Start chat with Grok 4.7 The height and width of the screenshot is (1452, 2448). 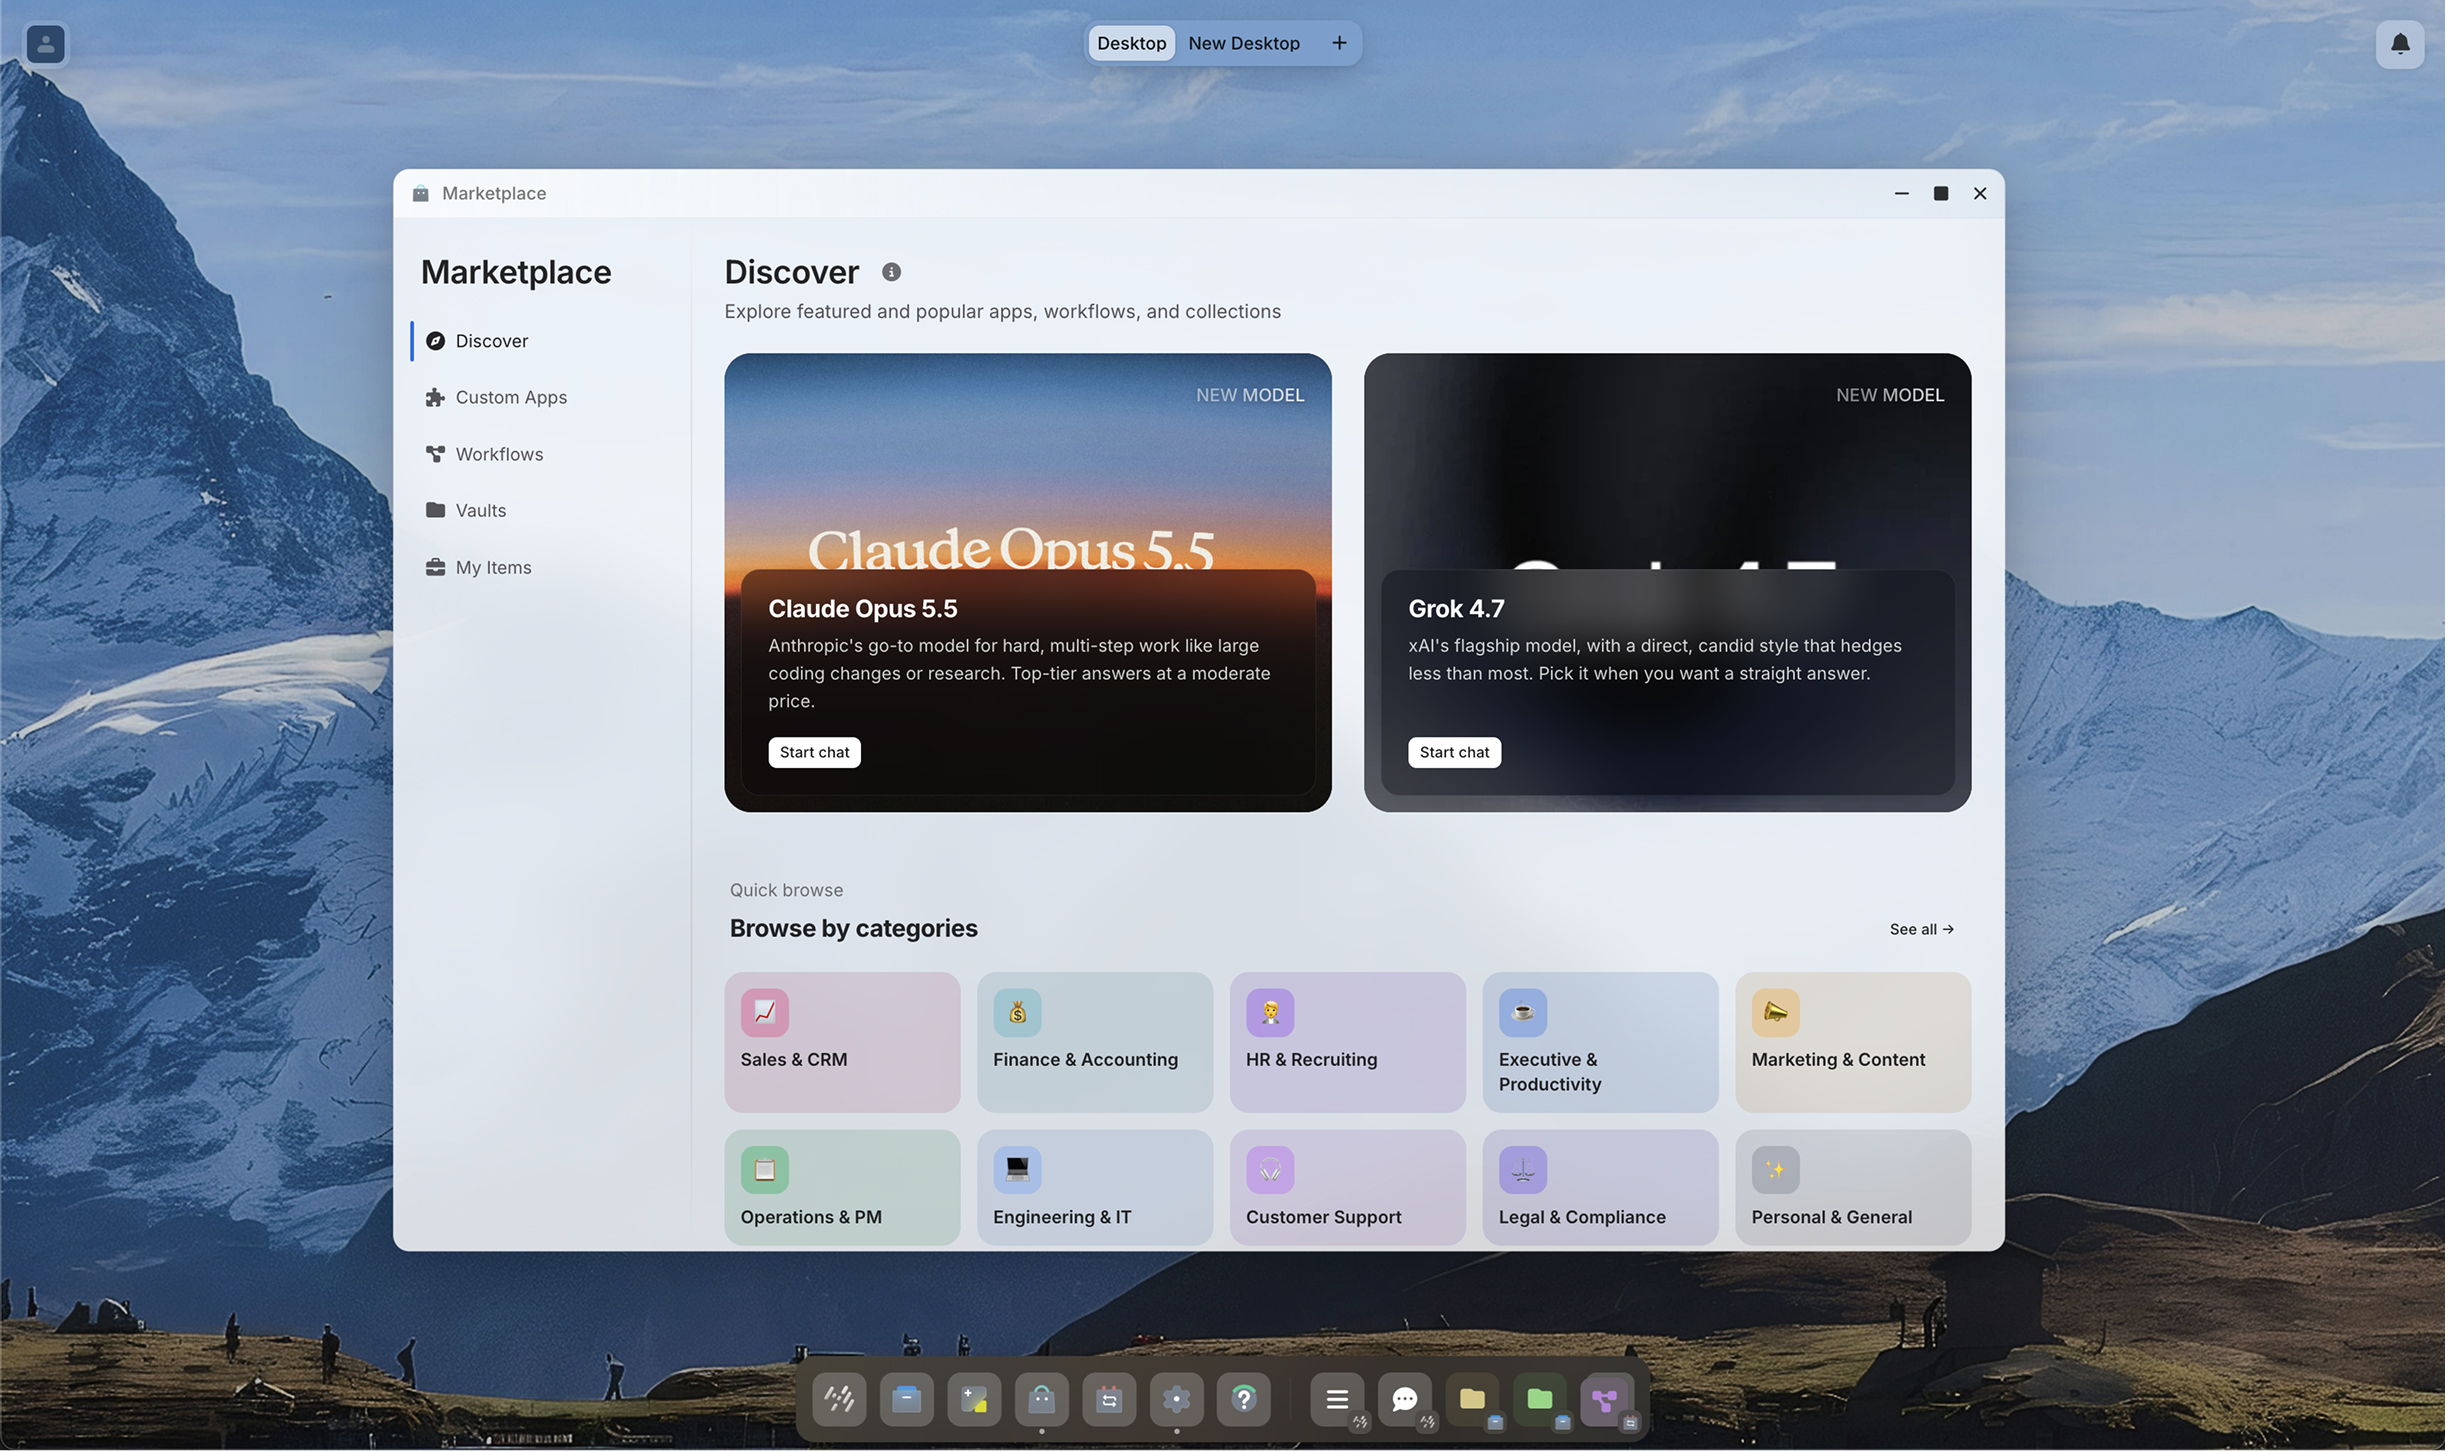pos(1456,753)
